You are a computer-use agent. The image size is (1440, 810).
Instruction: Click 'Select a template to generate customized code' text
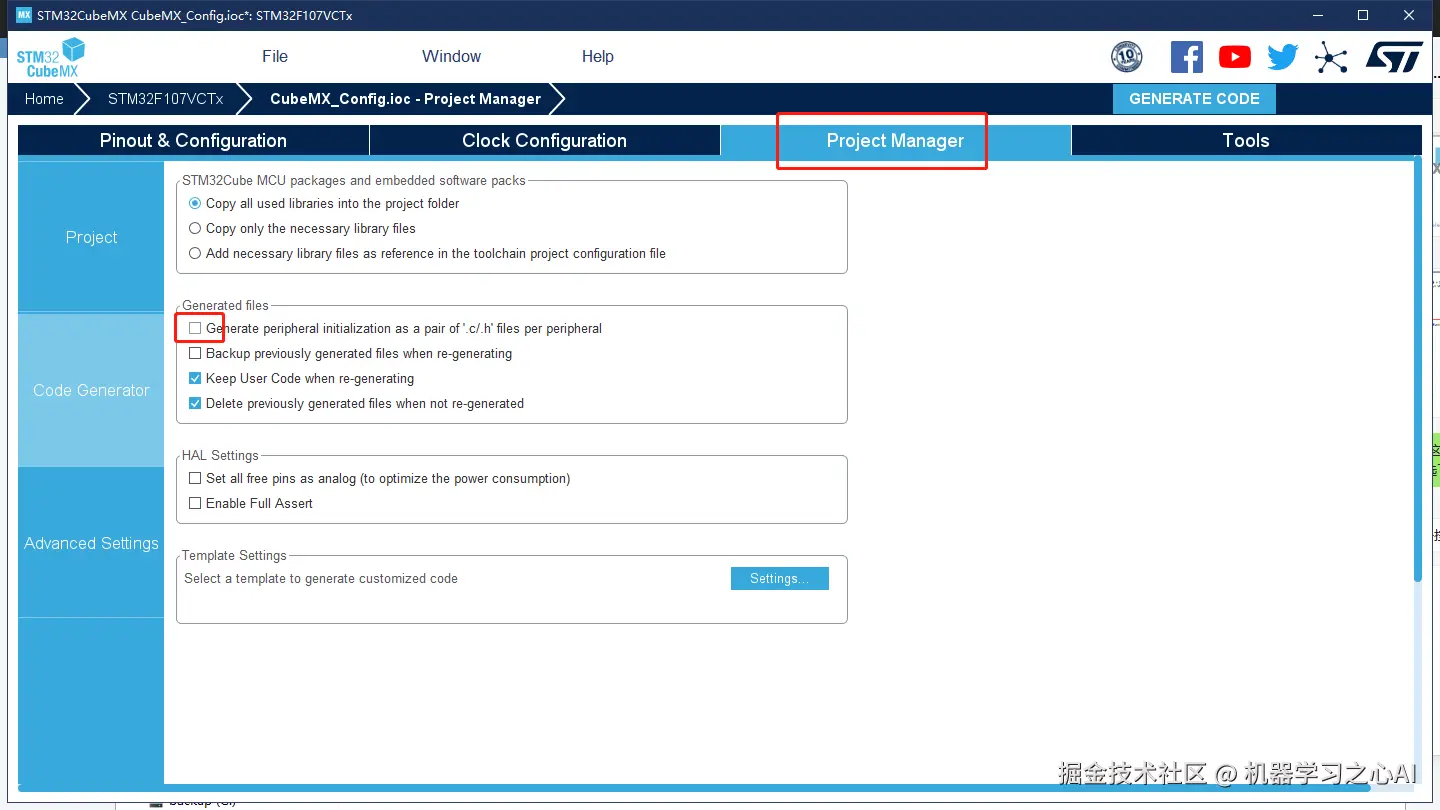321,578
